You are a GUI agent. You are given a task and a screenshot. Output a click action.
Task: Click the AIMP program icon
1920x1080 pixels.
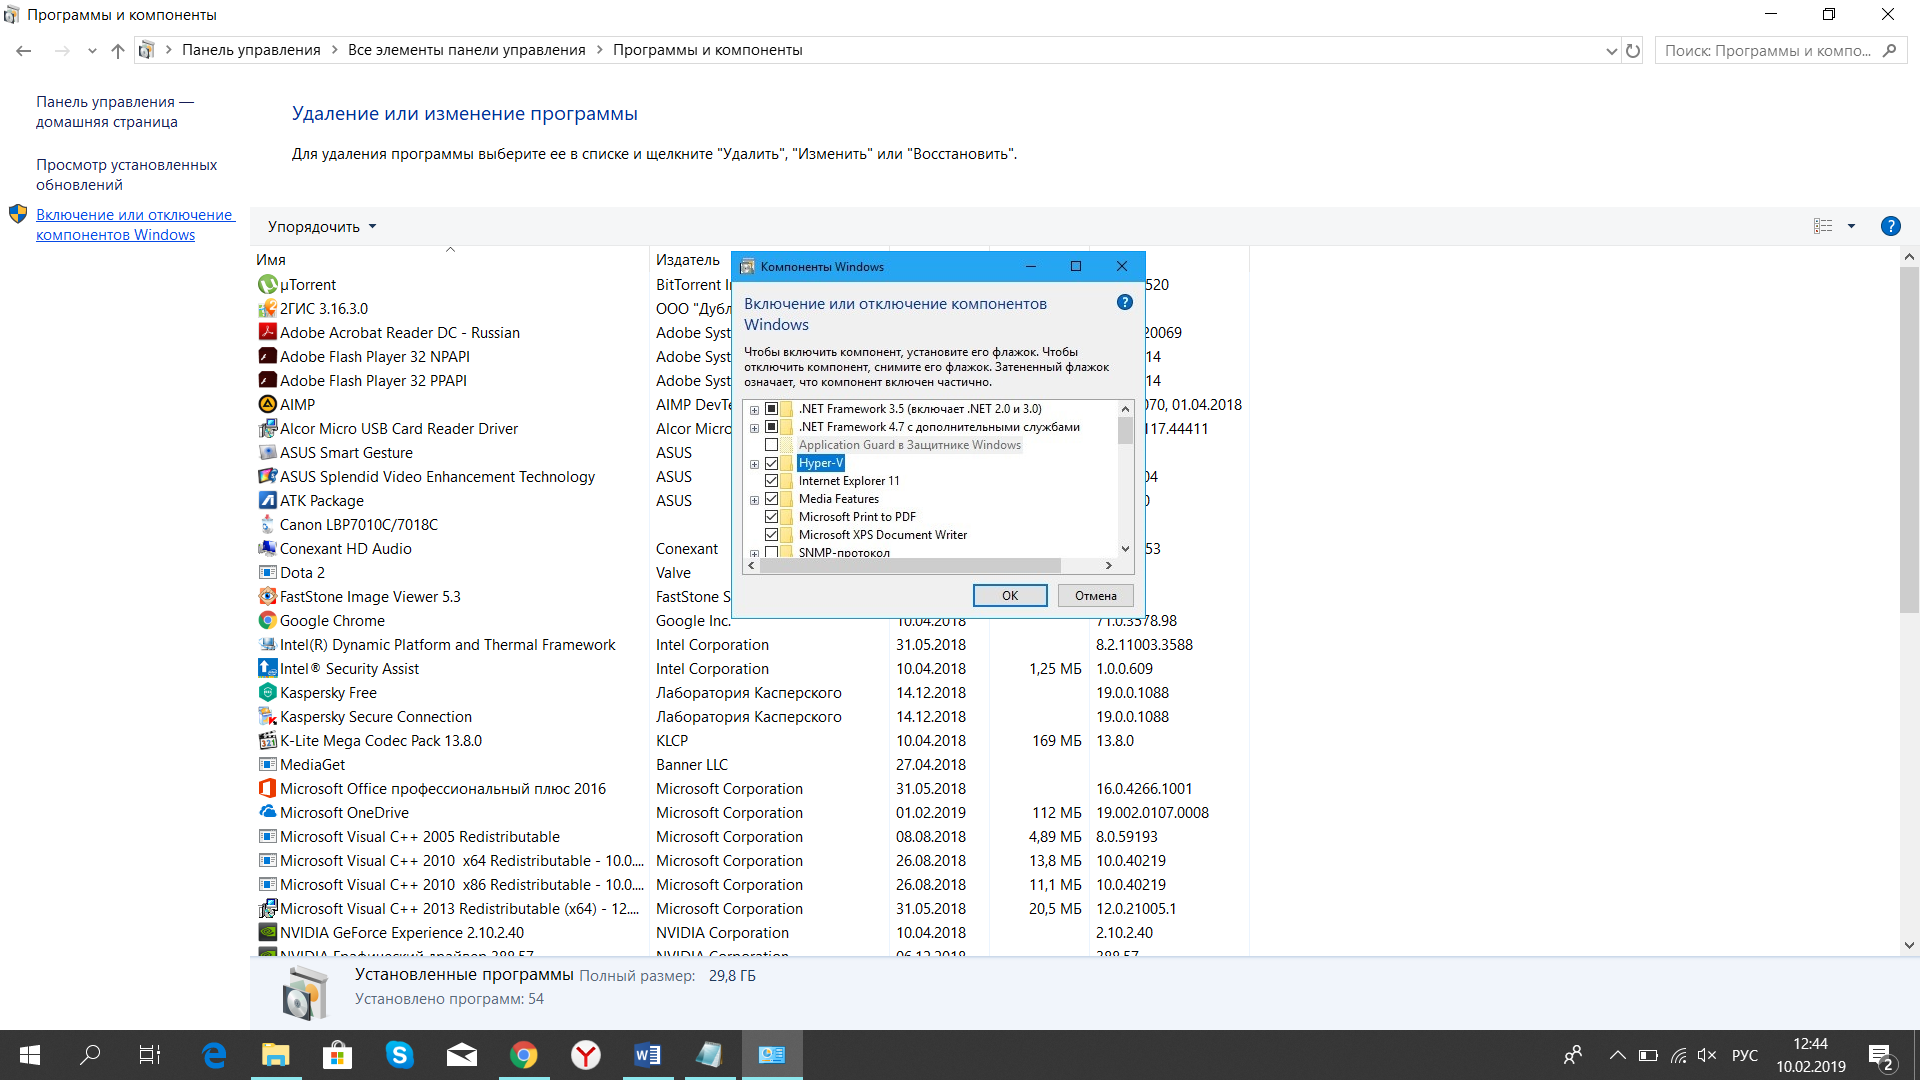pyautogui.click(x=267, y=405)
